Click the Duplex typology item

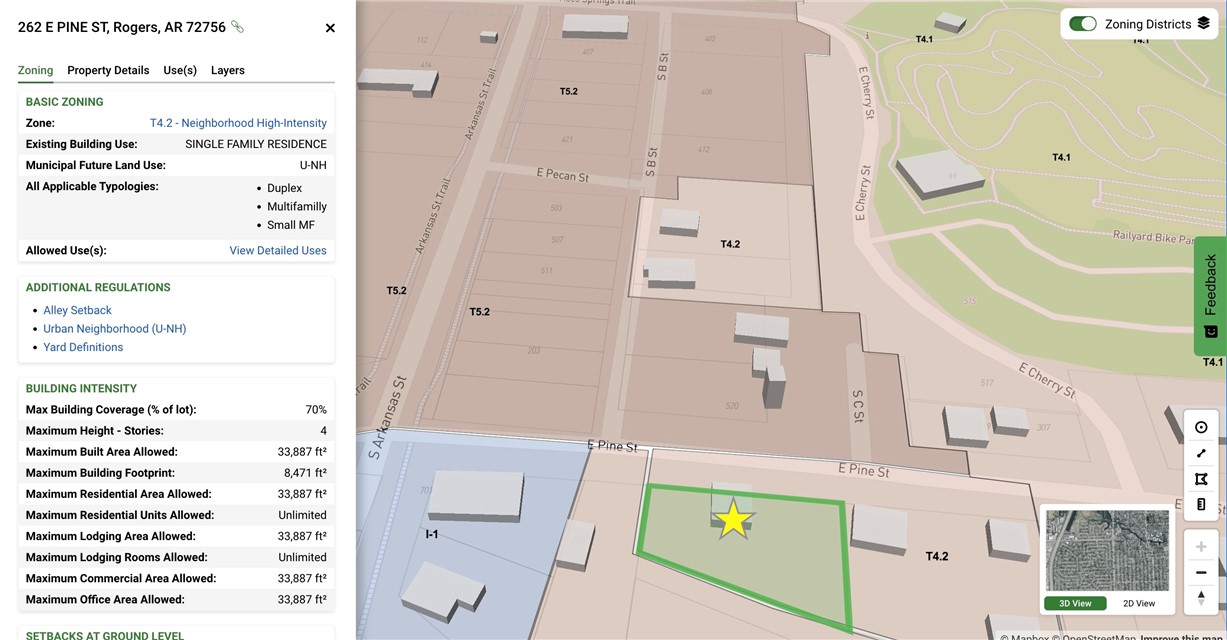pos(284,188)
